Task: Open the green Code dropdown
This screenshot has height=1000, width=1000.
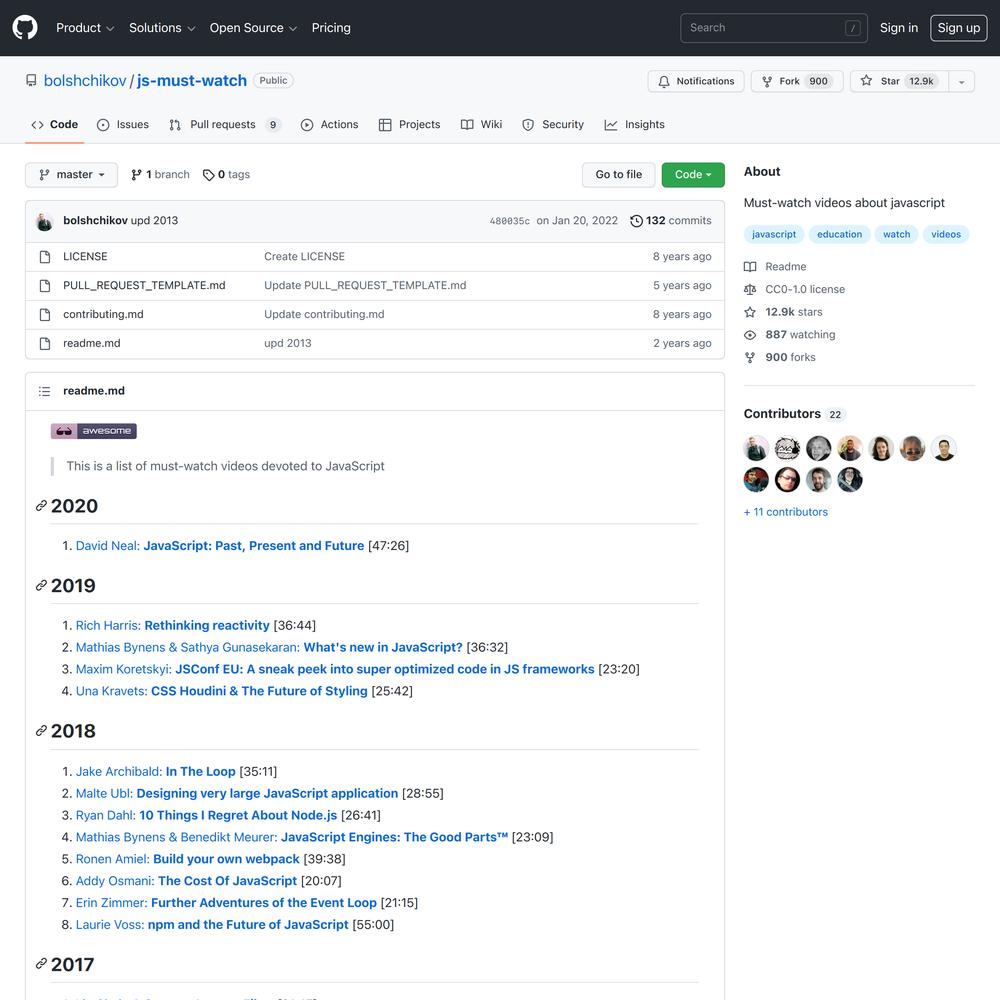Action: click(x=693, y=175)
